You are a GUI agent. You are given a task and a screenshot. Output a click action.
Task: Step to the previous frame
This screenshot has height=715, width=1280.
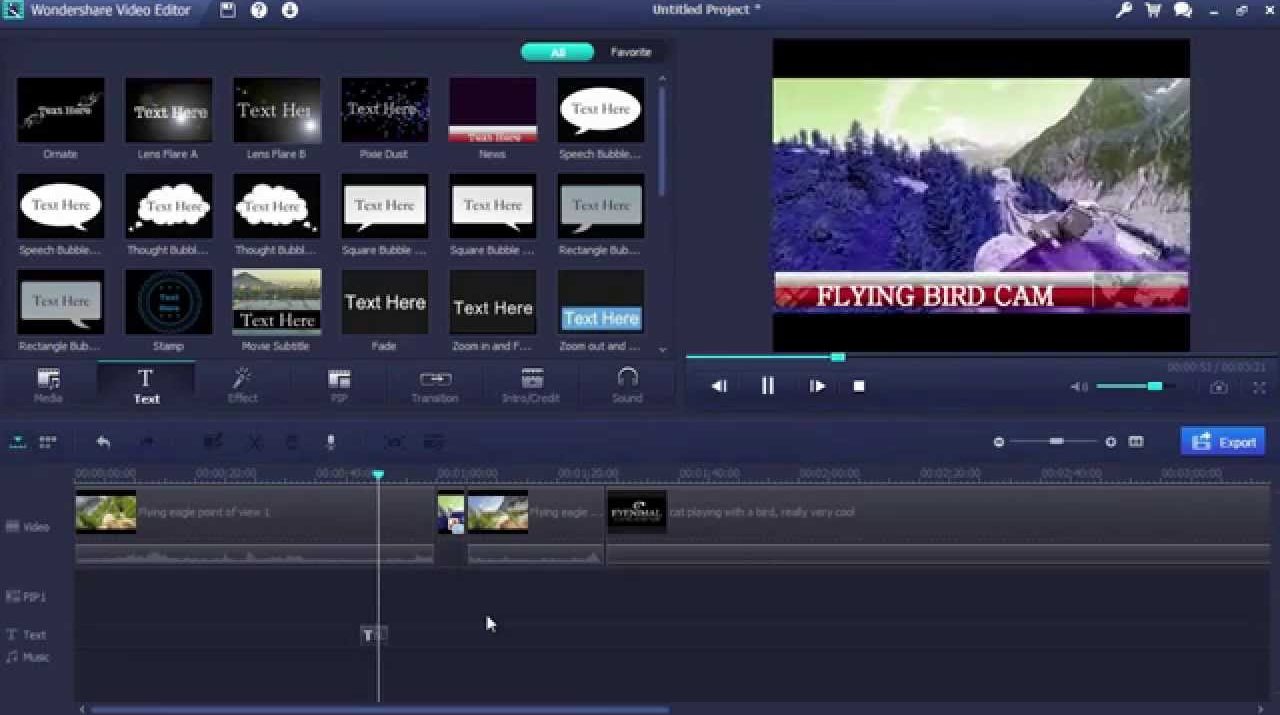click(719, 386)
